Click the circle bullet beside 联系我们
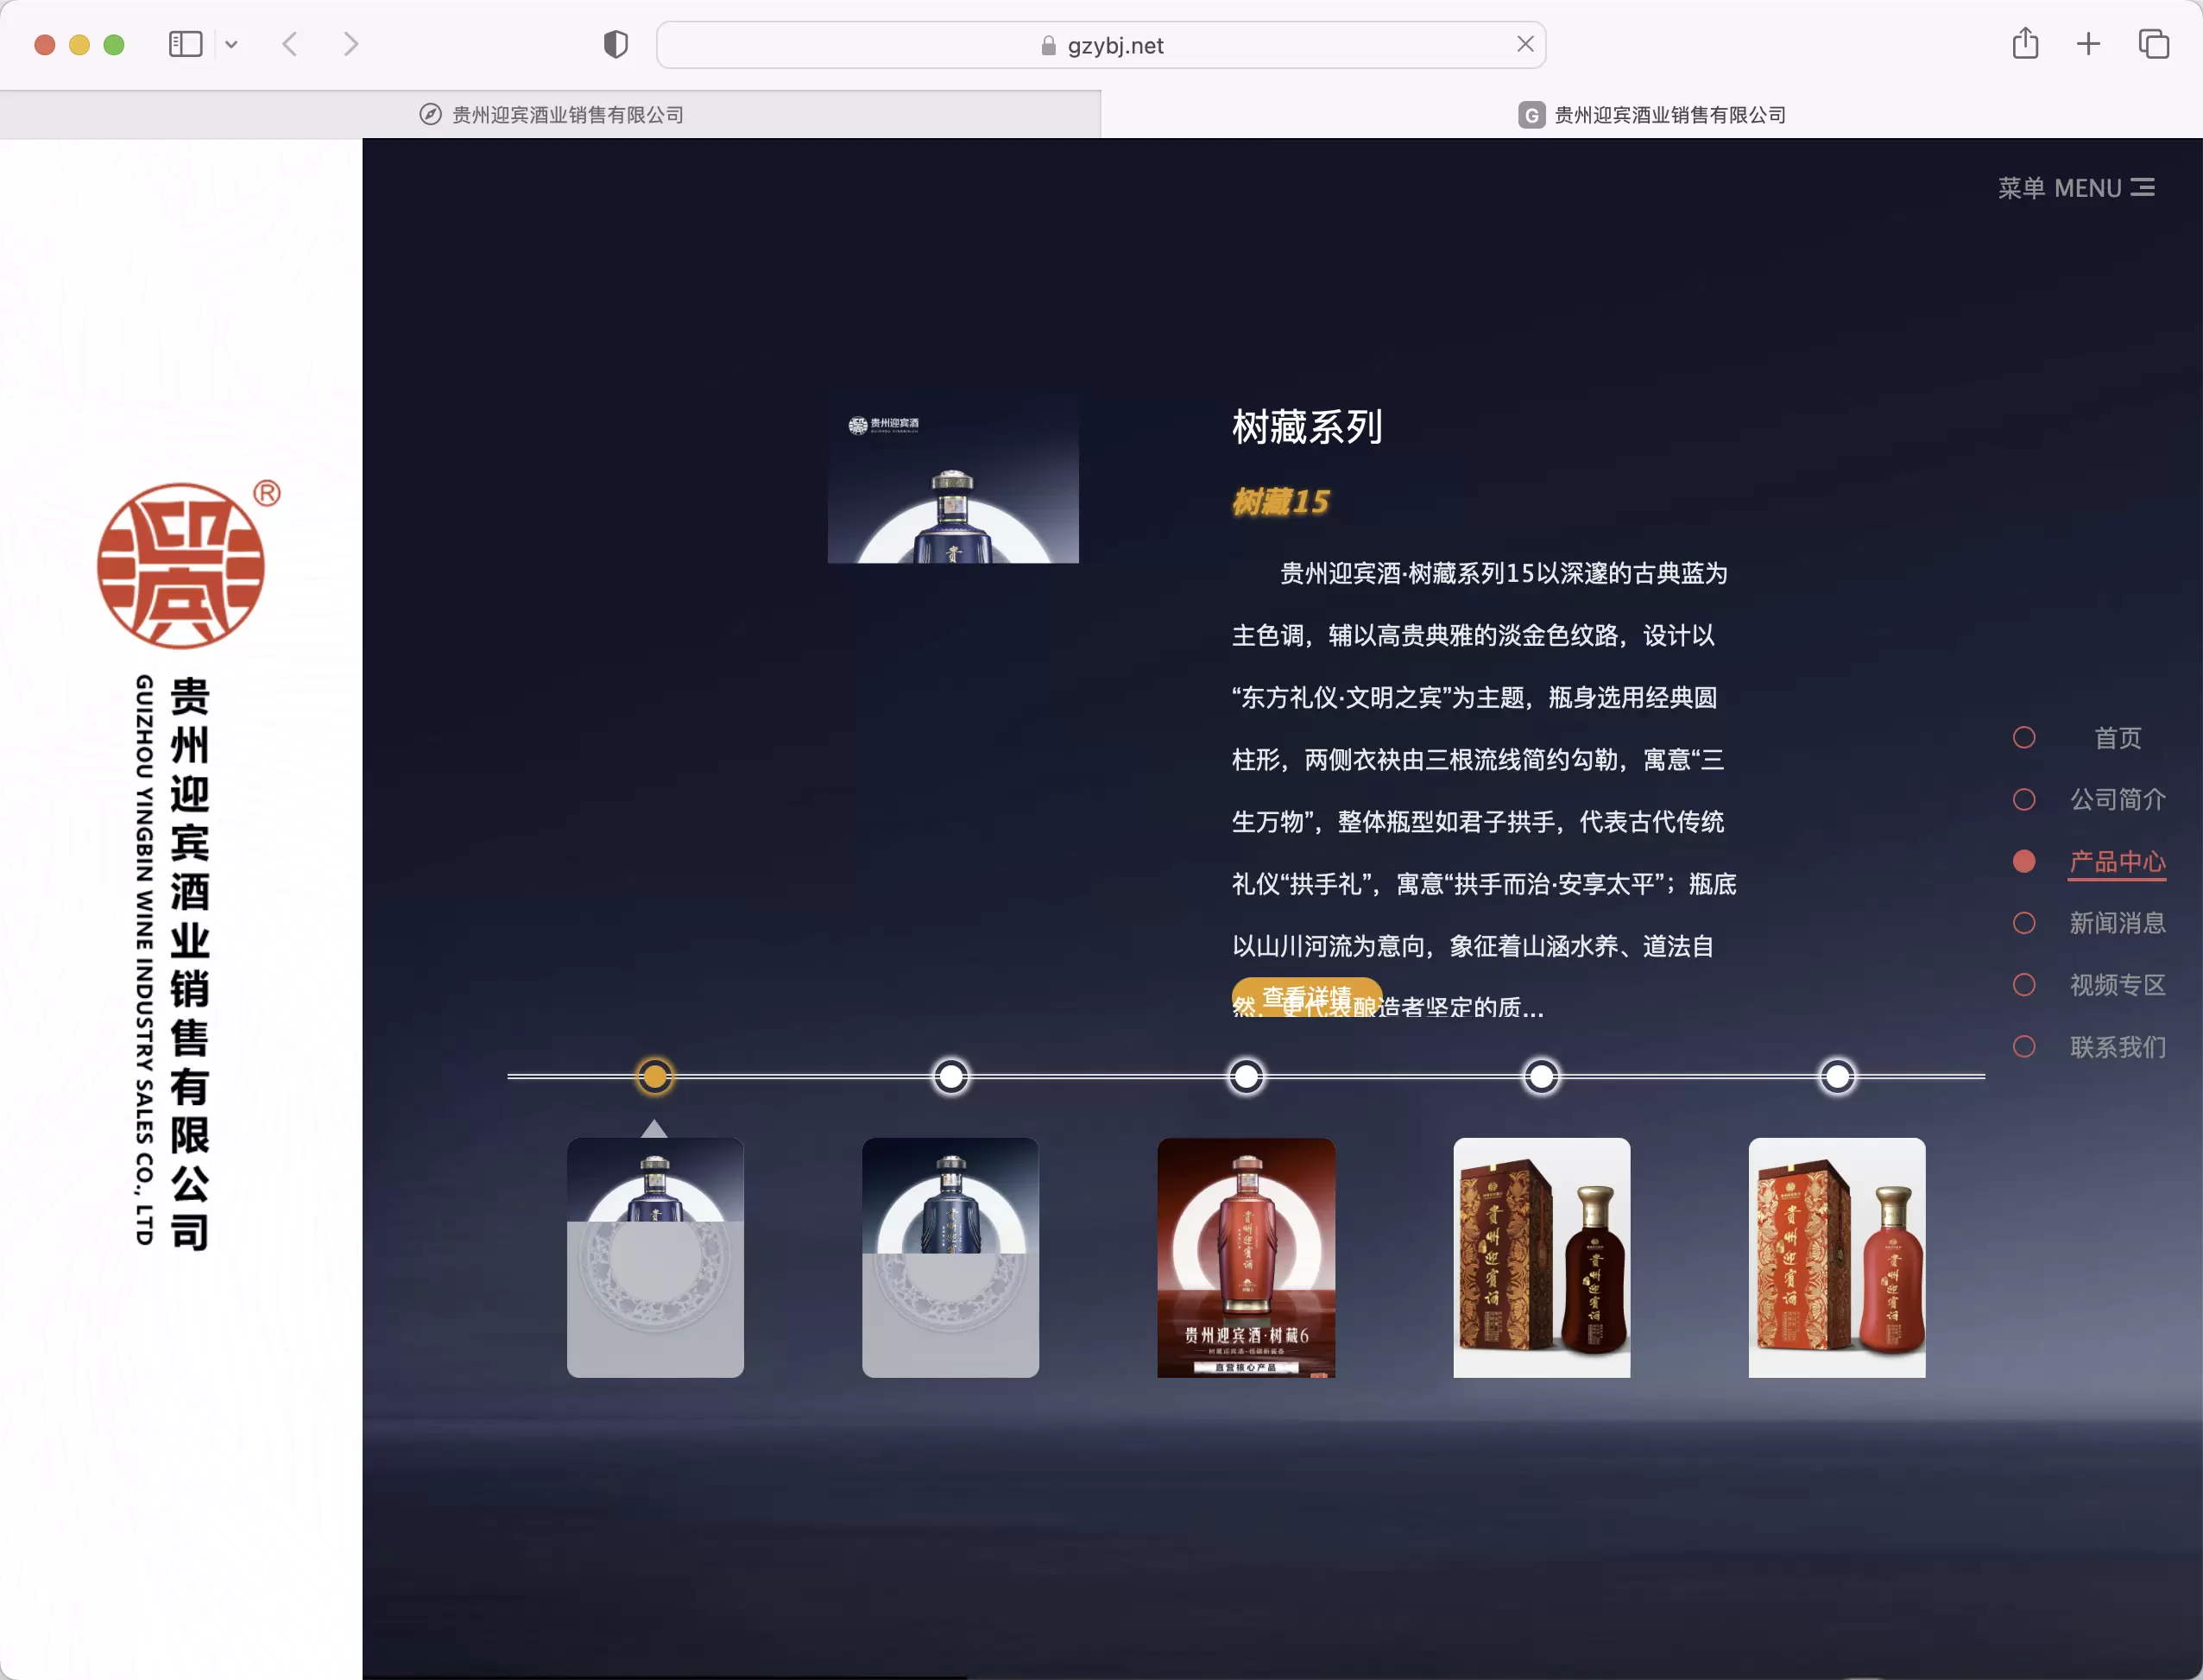Viewport: 2203px width, 1680px height. (2024, 1047)
